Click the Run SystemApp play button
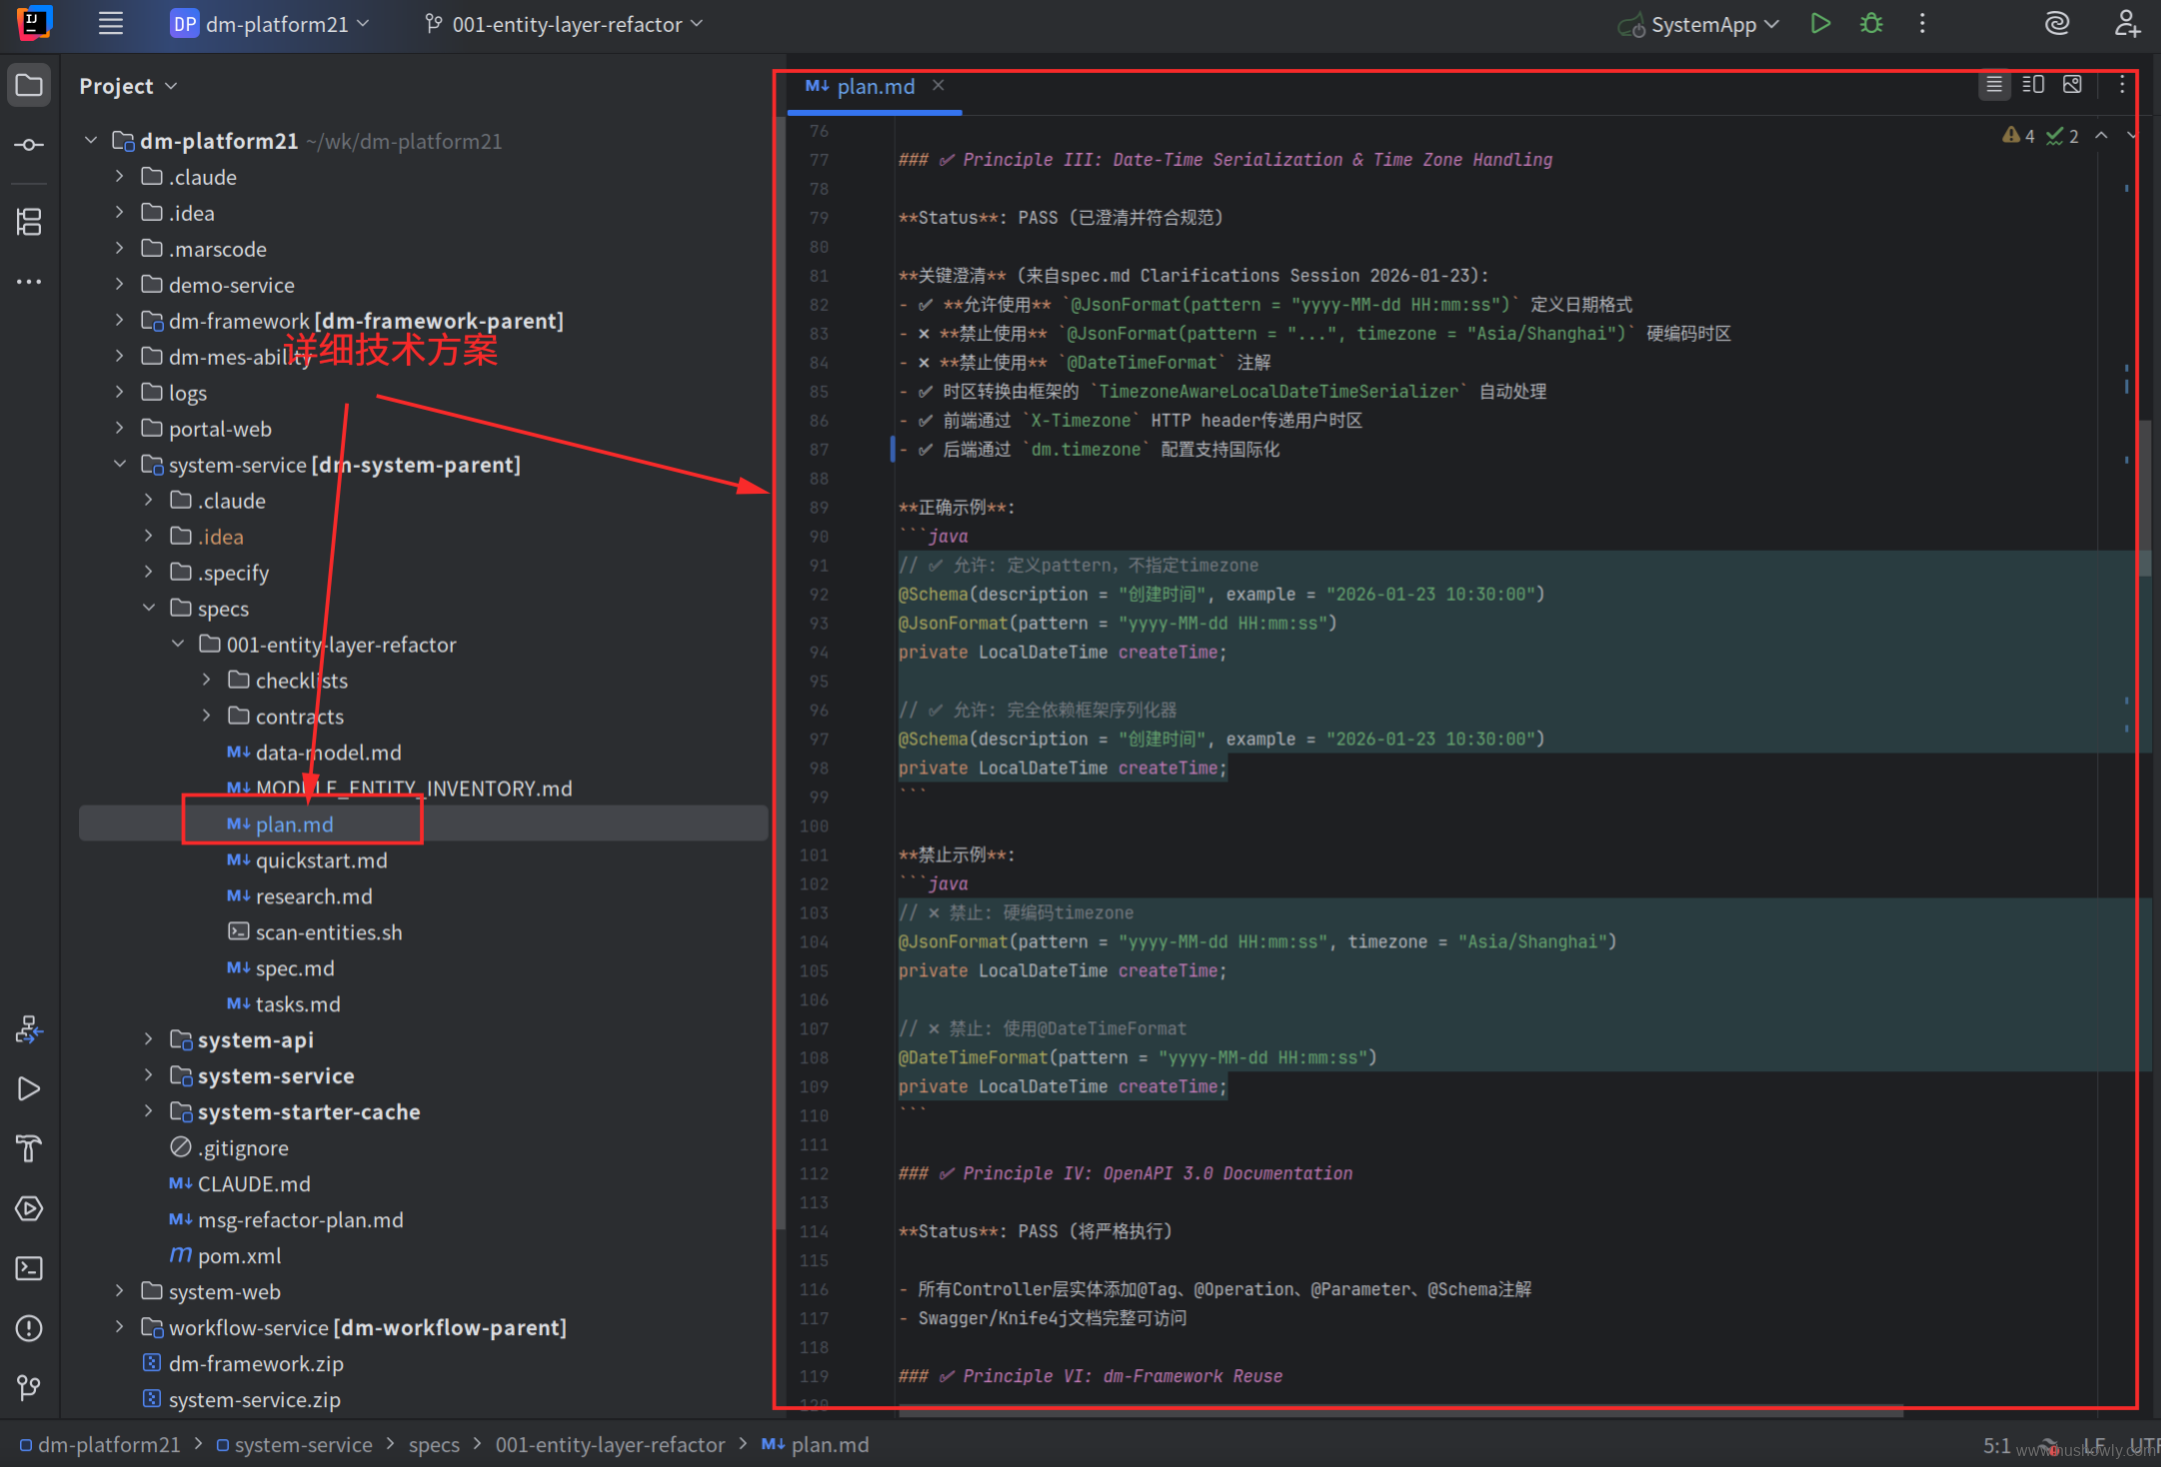 pyautogui.click(x=1820, y=24)
